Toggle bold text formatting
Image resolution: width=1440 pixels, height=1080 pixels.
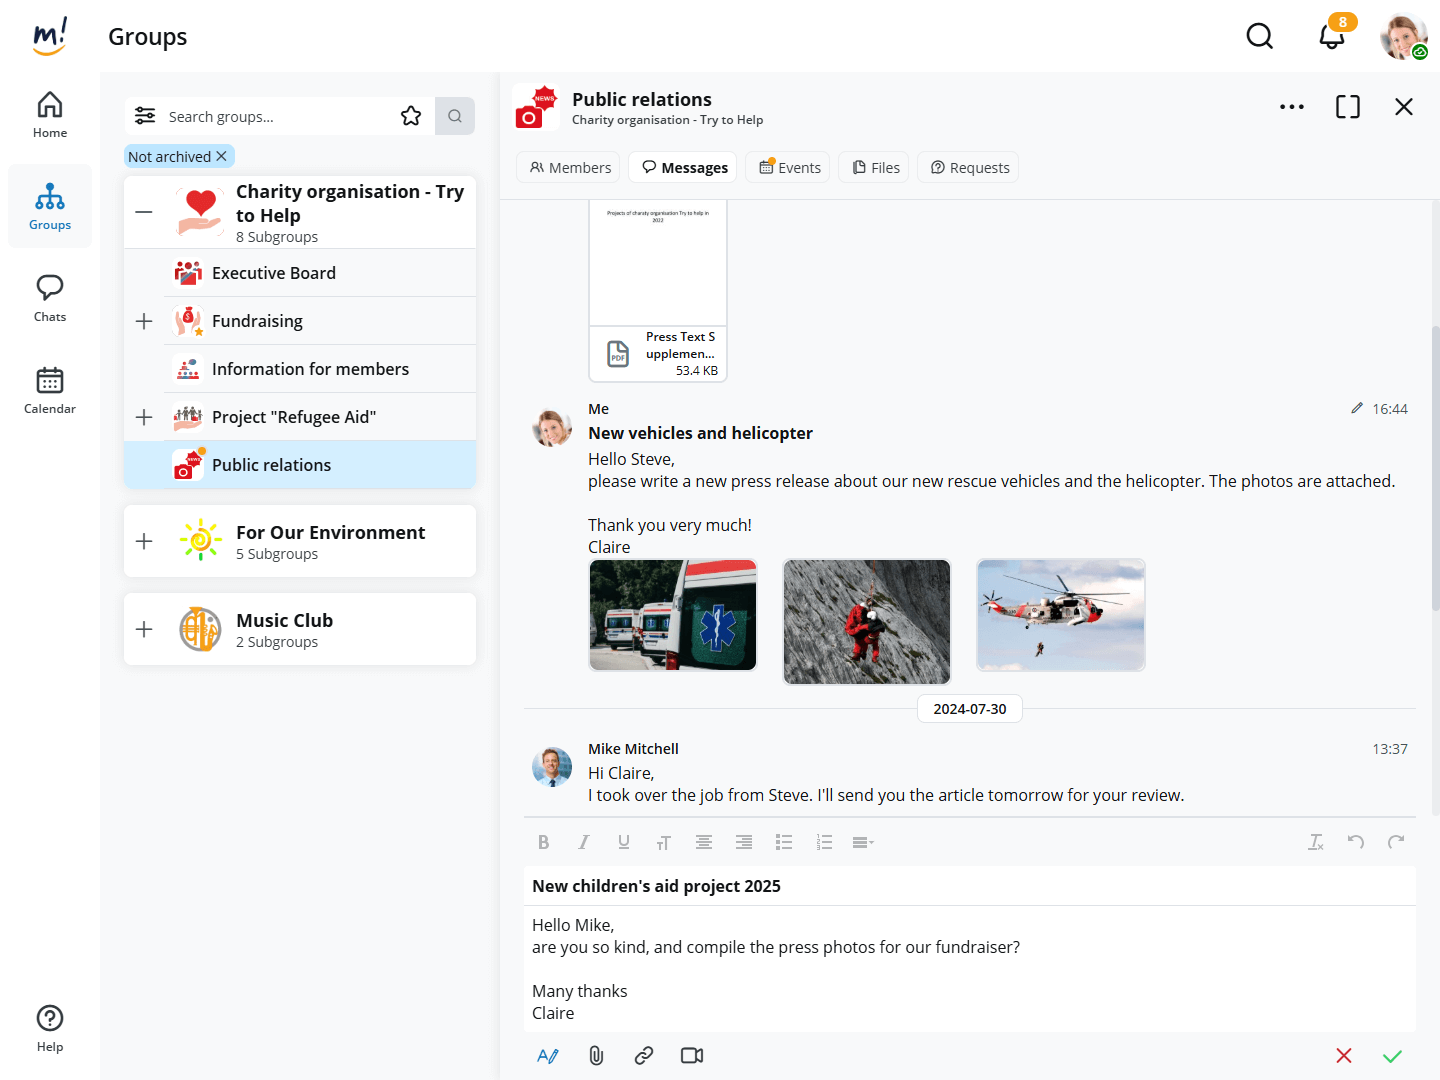point(544,842)
